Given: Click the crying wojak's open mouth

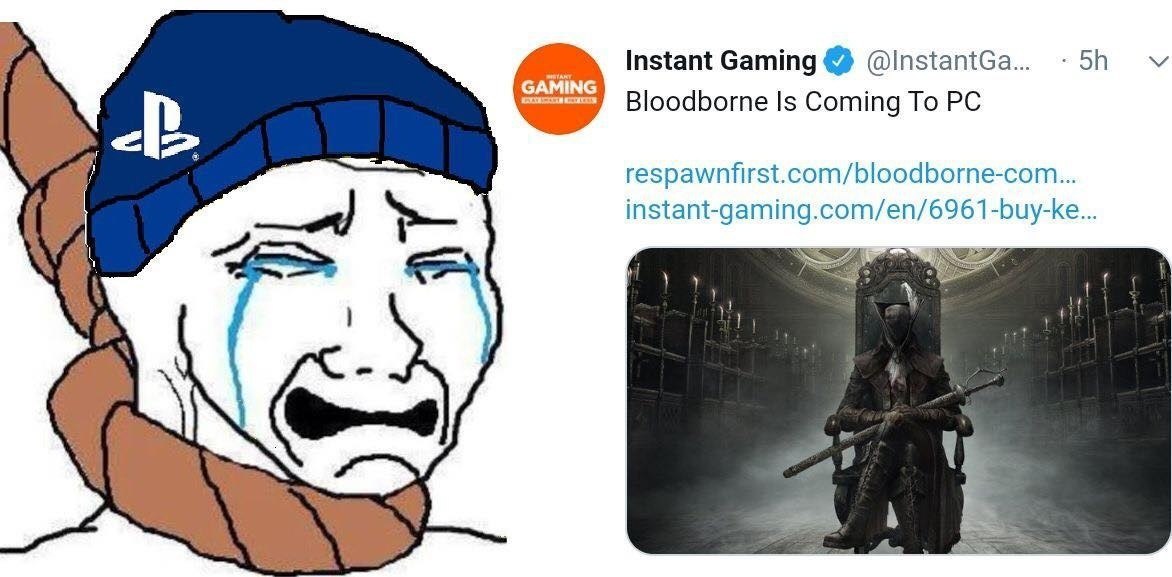Looking at the screenshot, I should (x=361, y=414).
